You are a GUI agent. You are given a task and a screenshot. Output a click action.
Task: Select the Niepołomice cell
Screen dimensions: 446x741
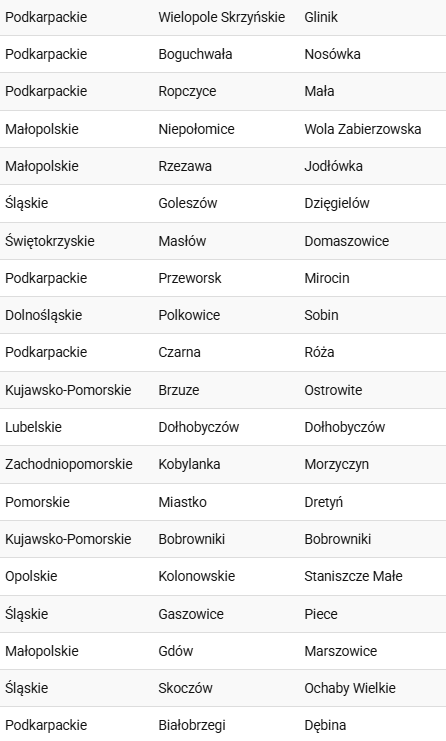tap(196, 129)
